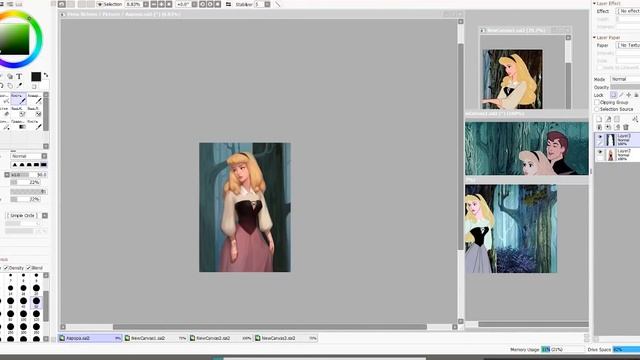Select the Shape tool beside Text tool
640x360 pixels.
click(10, 76)
